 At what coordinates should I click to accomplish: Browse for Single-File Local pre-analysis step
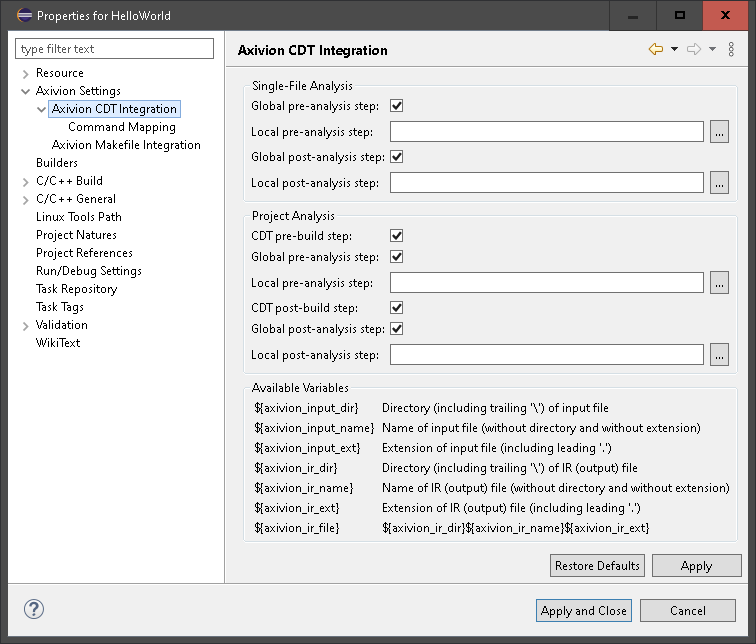719,132
